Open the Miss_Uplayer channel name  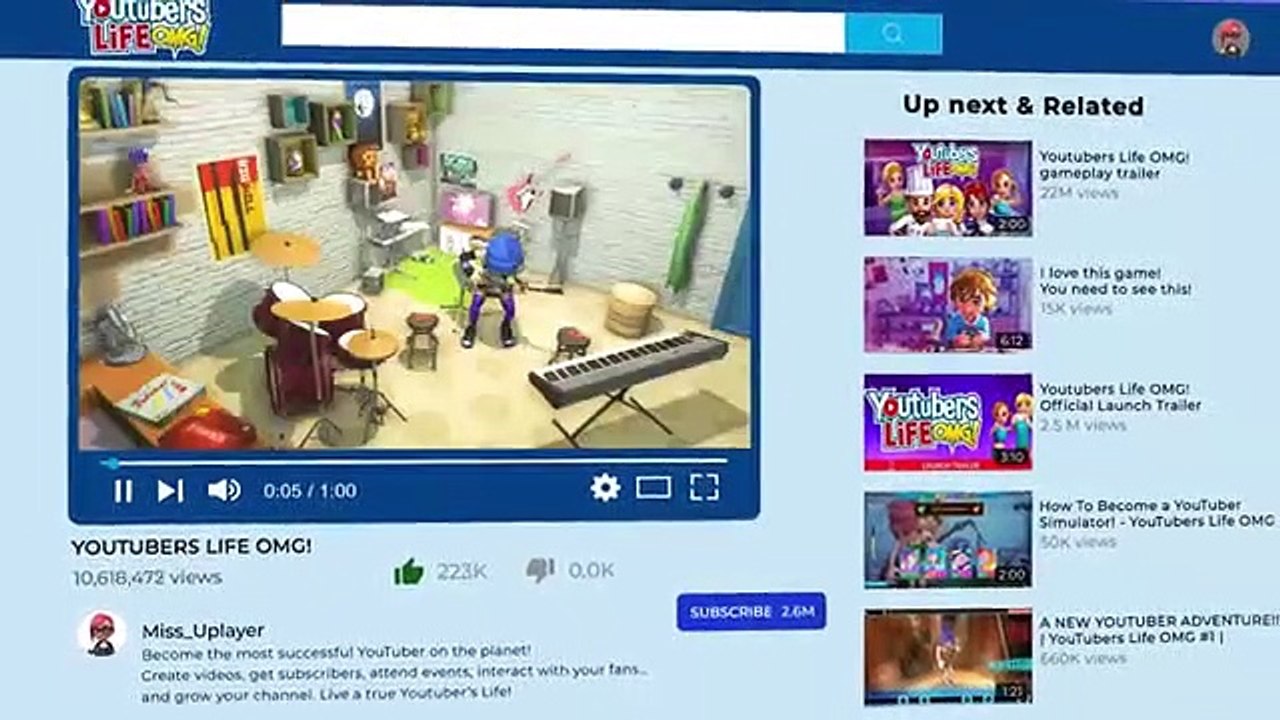203,631
